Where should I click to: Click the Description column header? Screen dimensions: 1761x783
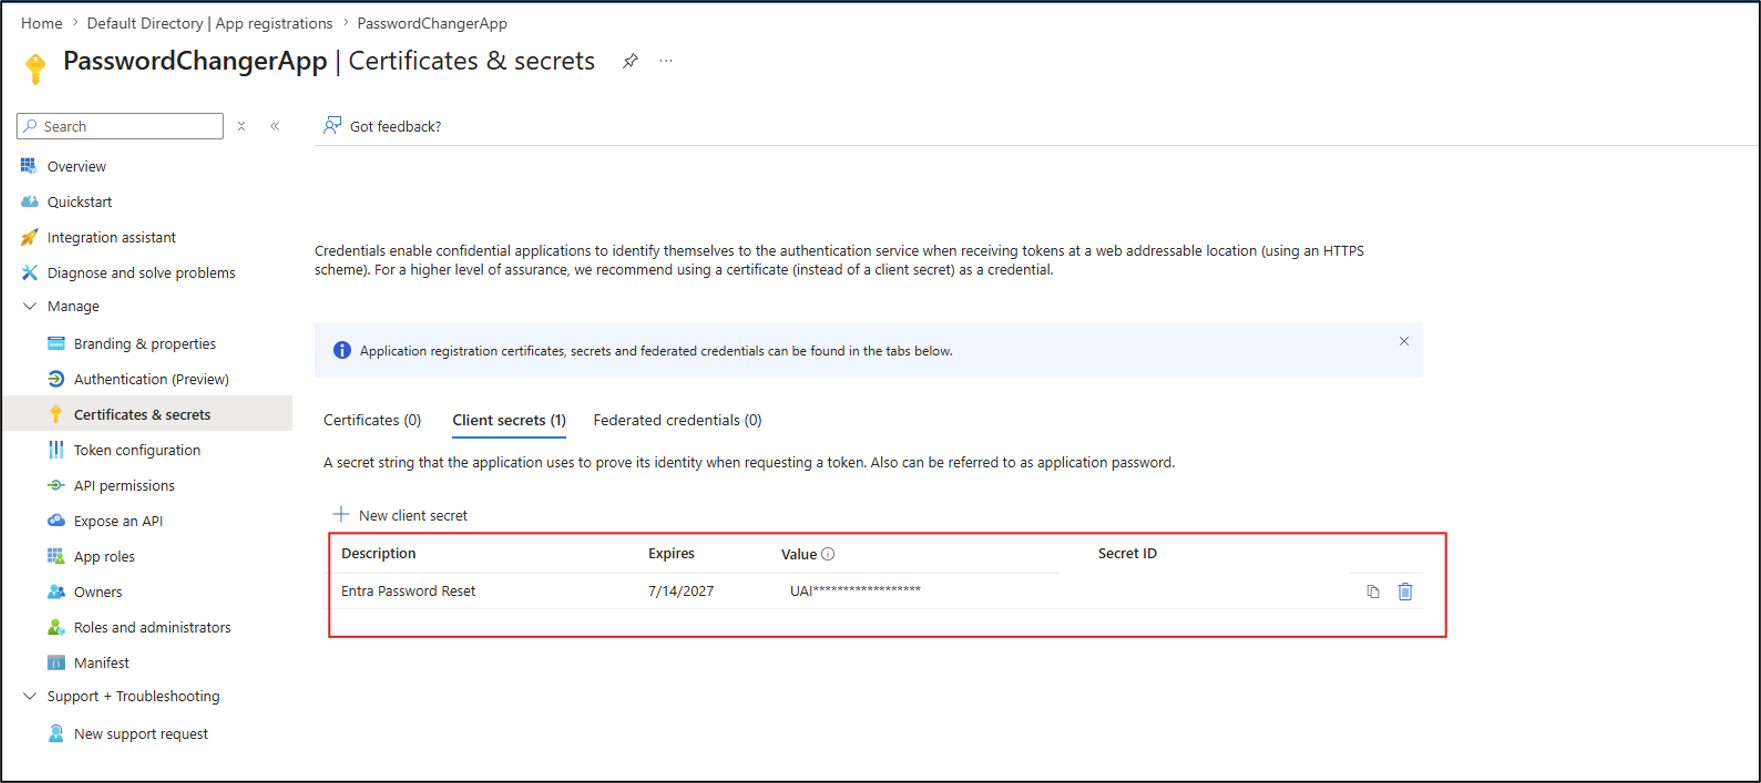378,554
